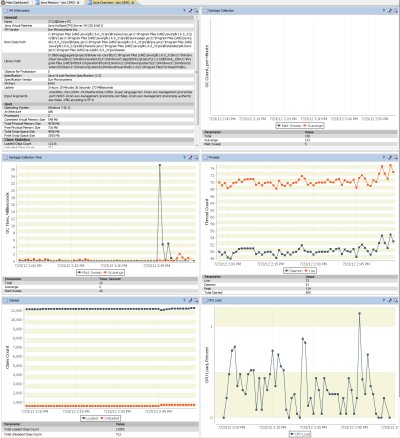Image resolution: width=400 pixels, height=438 pixels.
Task: Click the VM Information panel title icon
Action: (6, 11)
